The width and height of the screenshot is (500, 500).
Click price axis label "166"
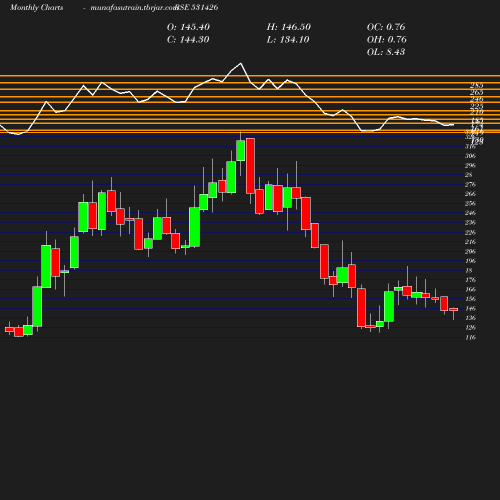[x=470, y=289]
